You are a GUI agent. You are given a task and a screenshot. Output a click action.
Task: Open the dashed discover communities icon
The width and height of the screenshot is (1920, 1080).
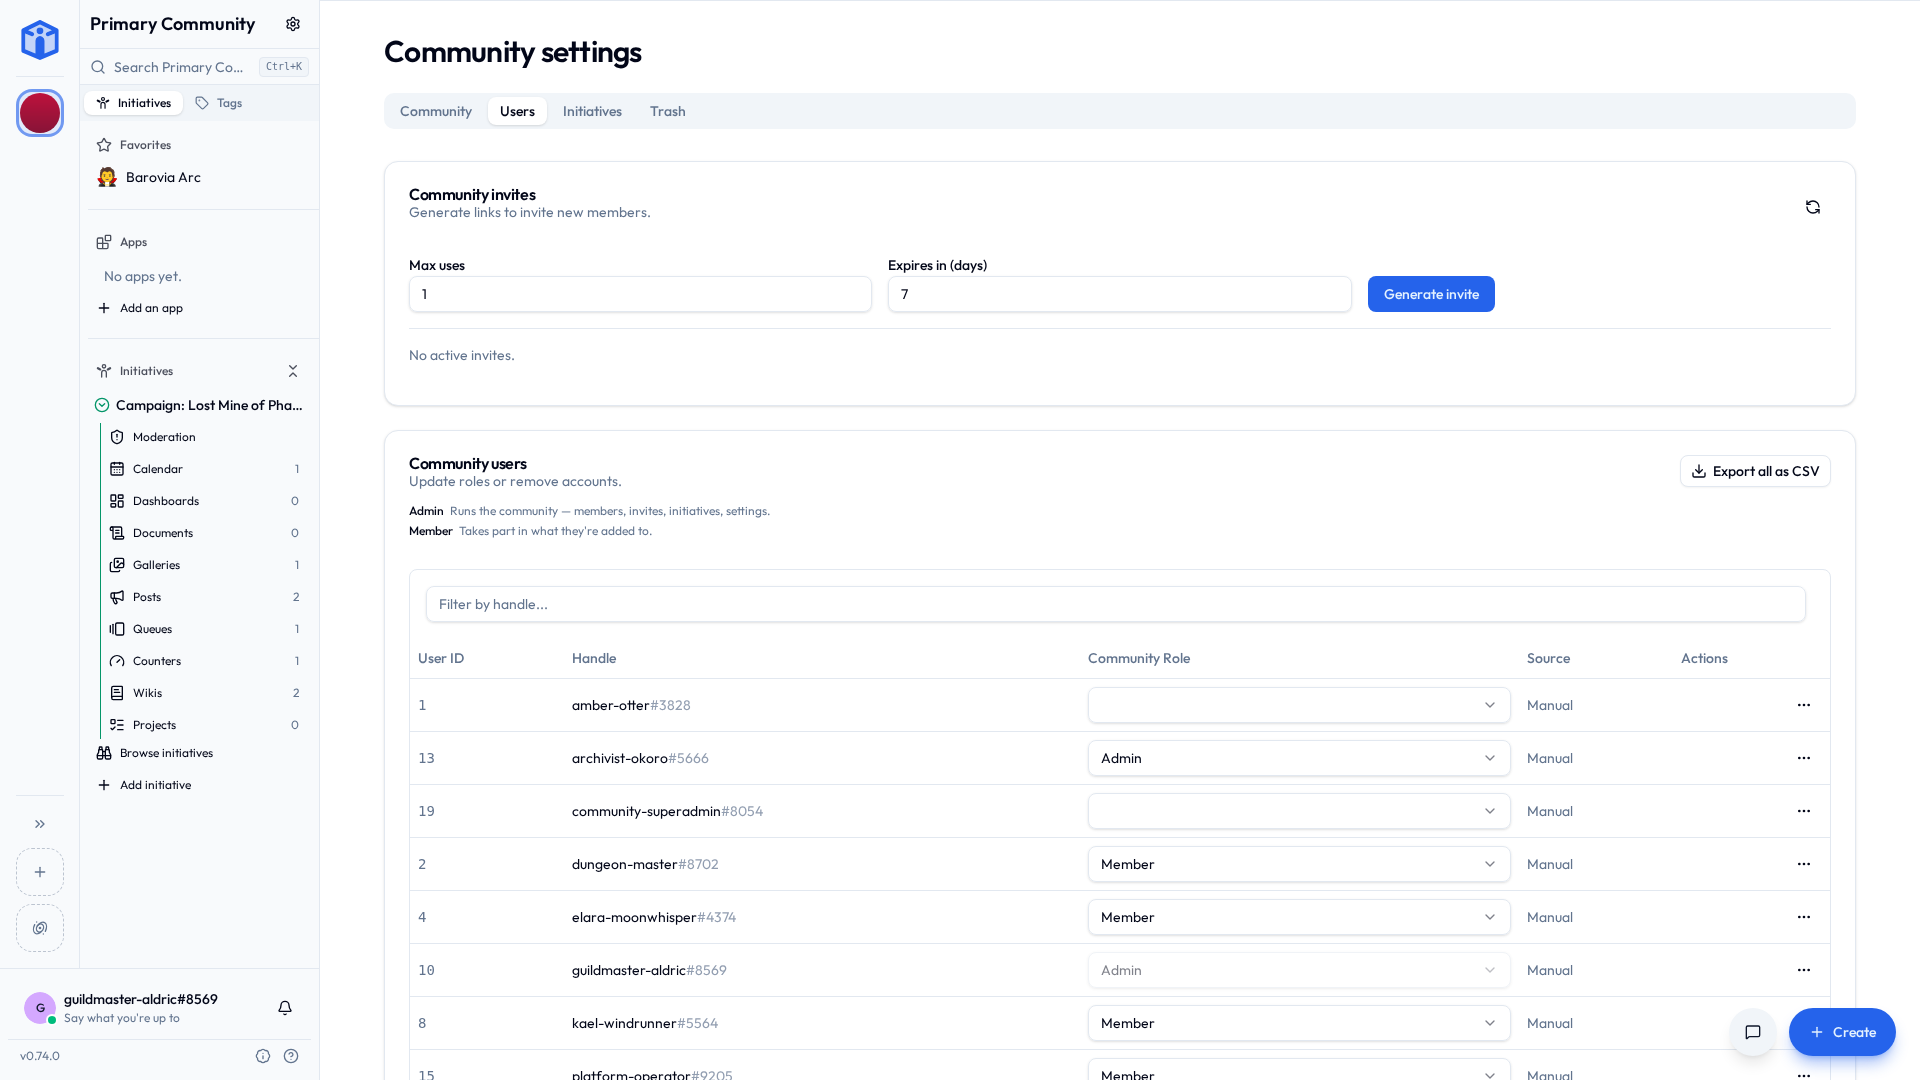click(x=40, y=928)
